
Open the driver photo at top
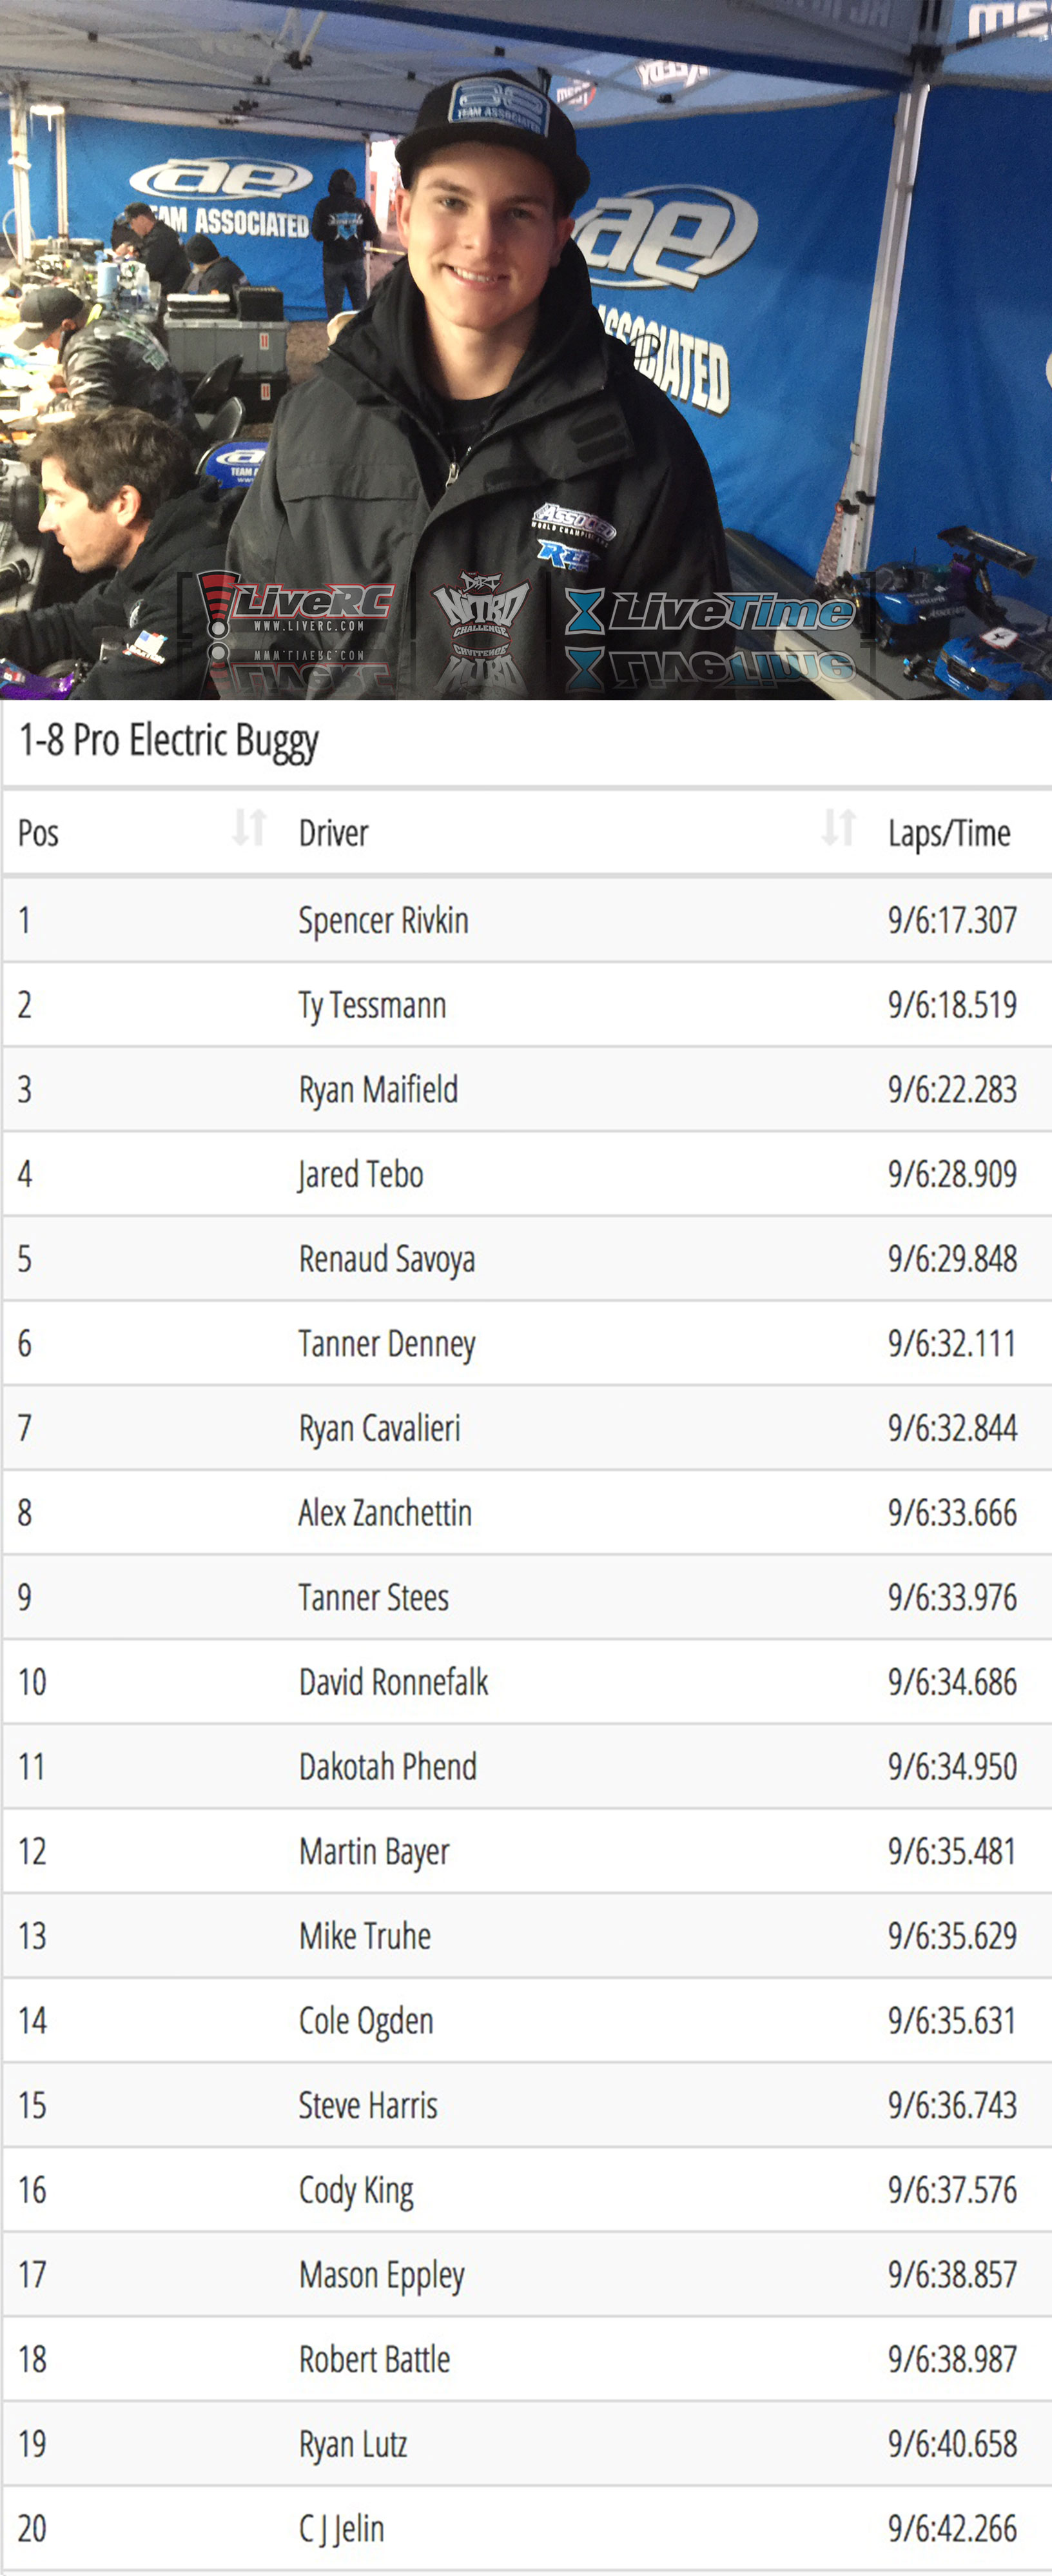(x=526, y=349)
